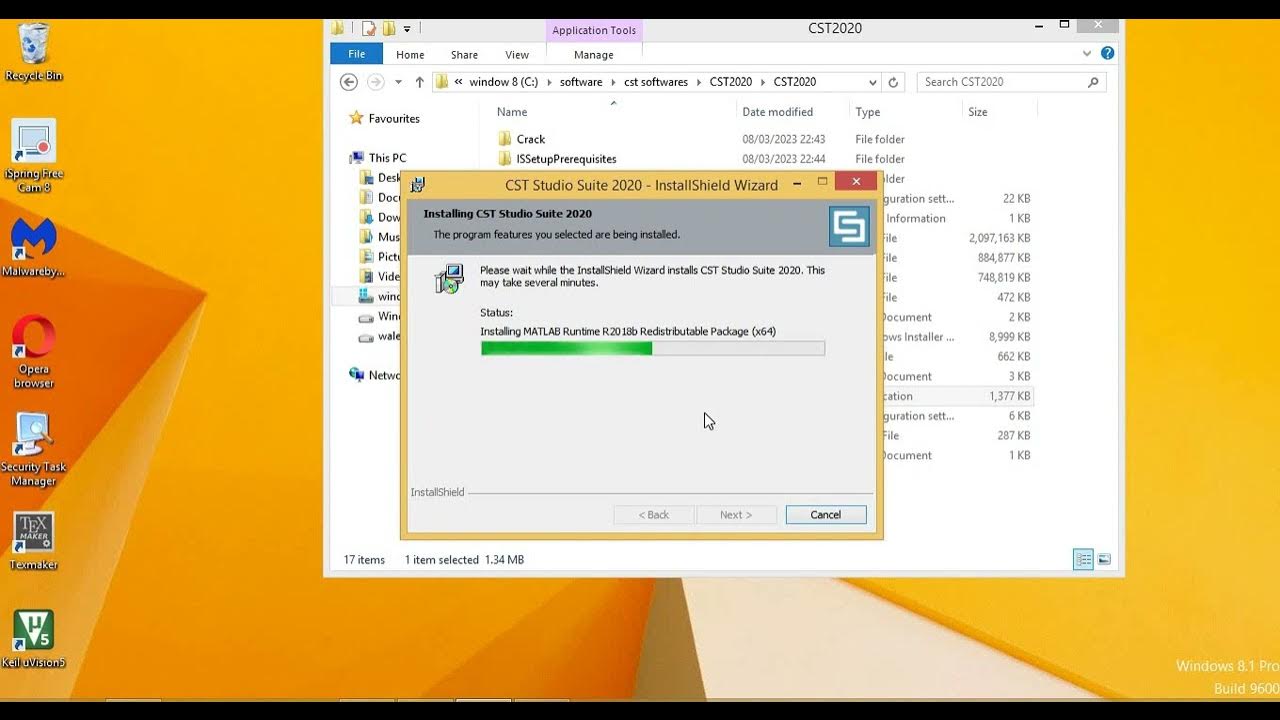The width and height of the screenshot is (1280, 720).
Task: Expand the Explorer ribbon chevron
Action: coord(1087,53)
